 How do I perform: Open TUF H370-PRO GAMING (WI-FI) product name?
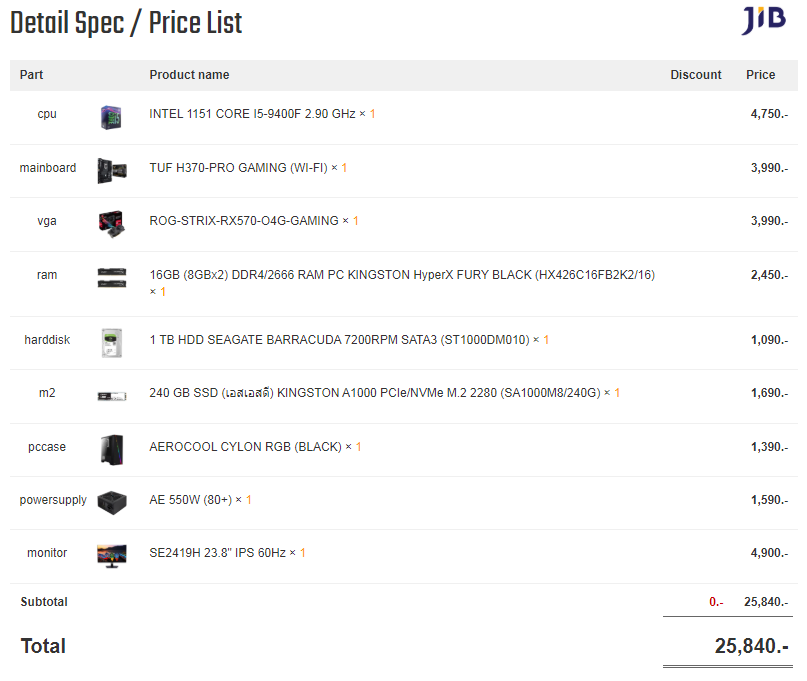(238, 168)
